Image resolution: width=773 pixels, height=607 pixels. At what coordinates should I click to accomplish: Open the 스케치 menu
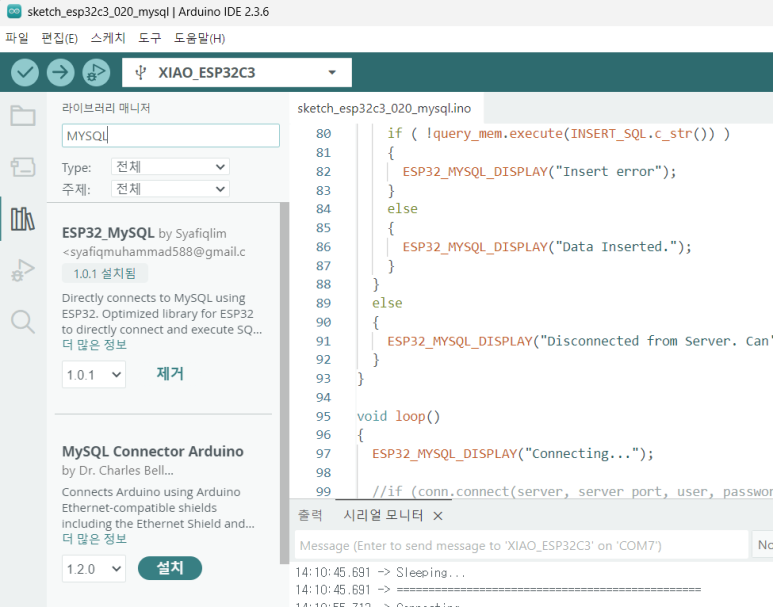[108, 38]
